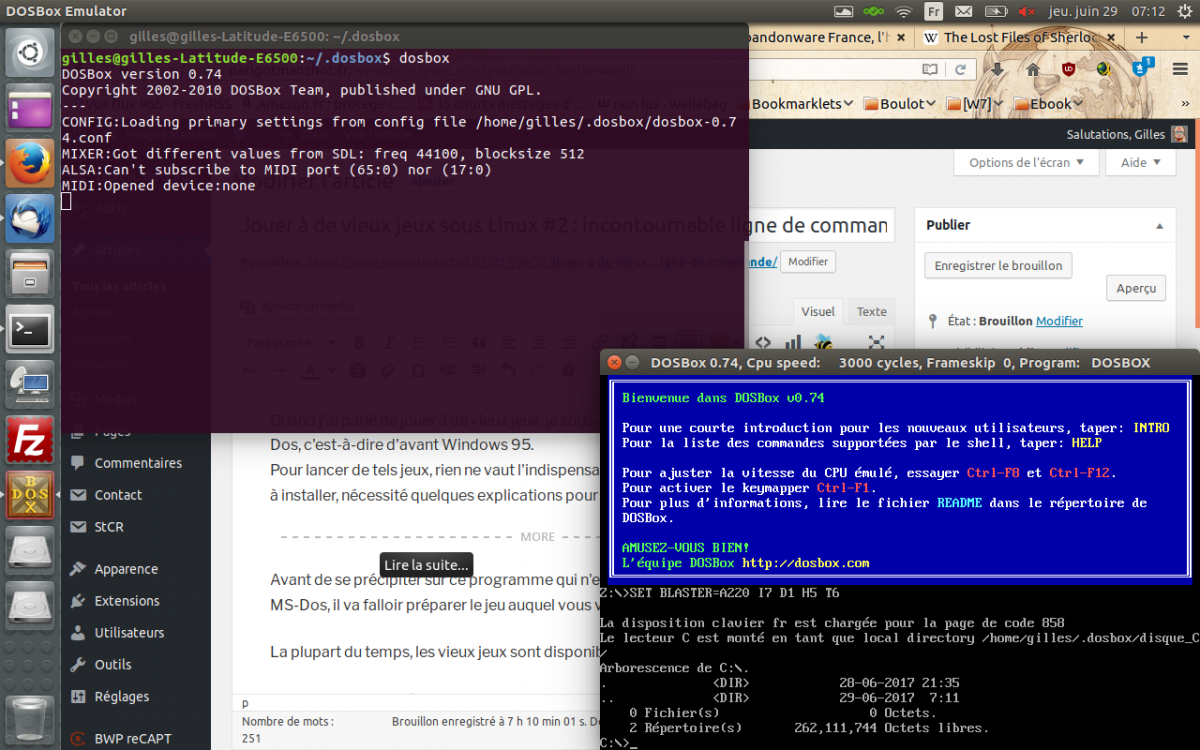Image resolution: width=1200 pixels, height=750 pixels.
Task: Launch FileZilla from the dock
Action: tap(30, 439)
